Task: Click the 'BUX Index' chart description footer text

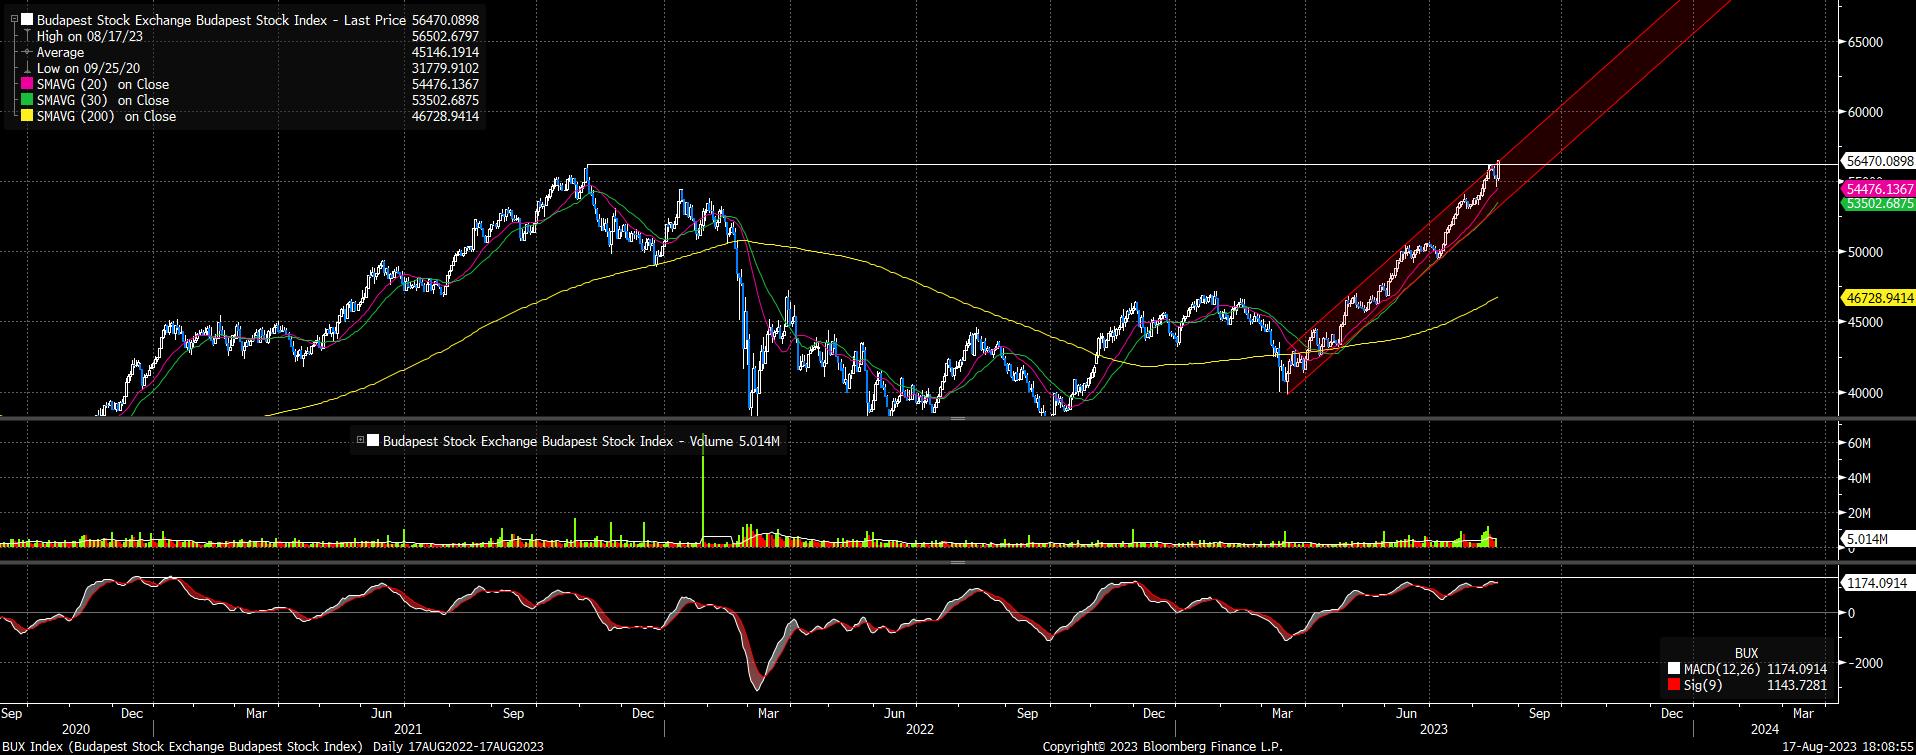Action: pyautogui.click(x=273, y=747)
